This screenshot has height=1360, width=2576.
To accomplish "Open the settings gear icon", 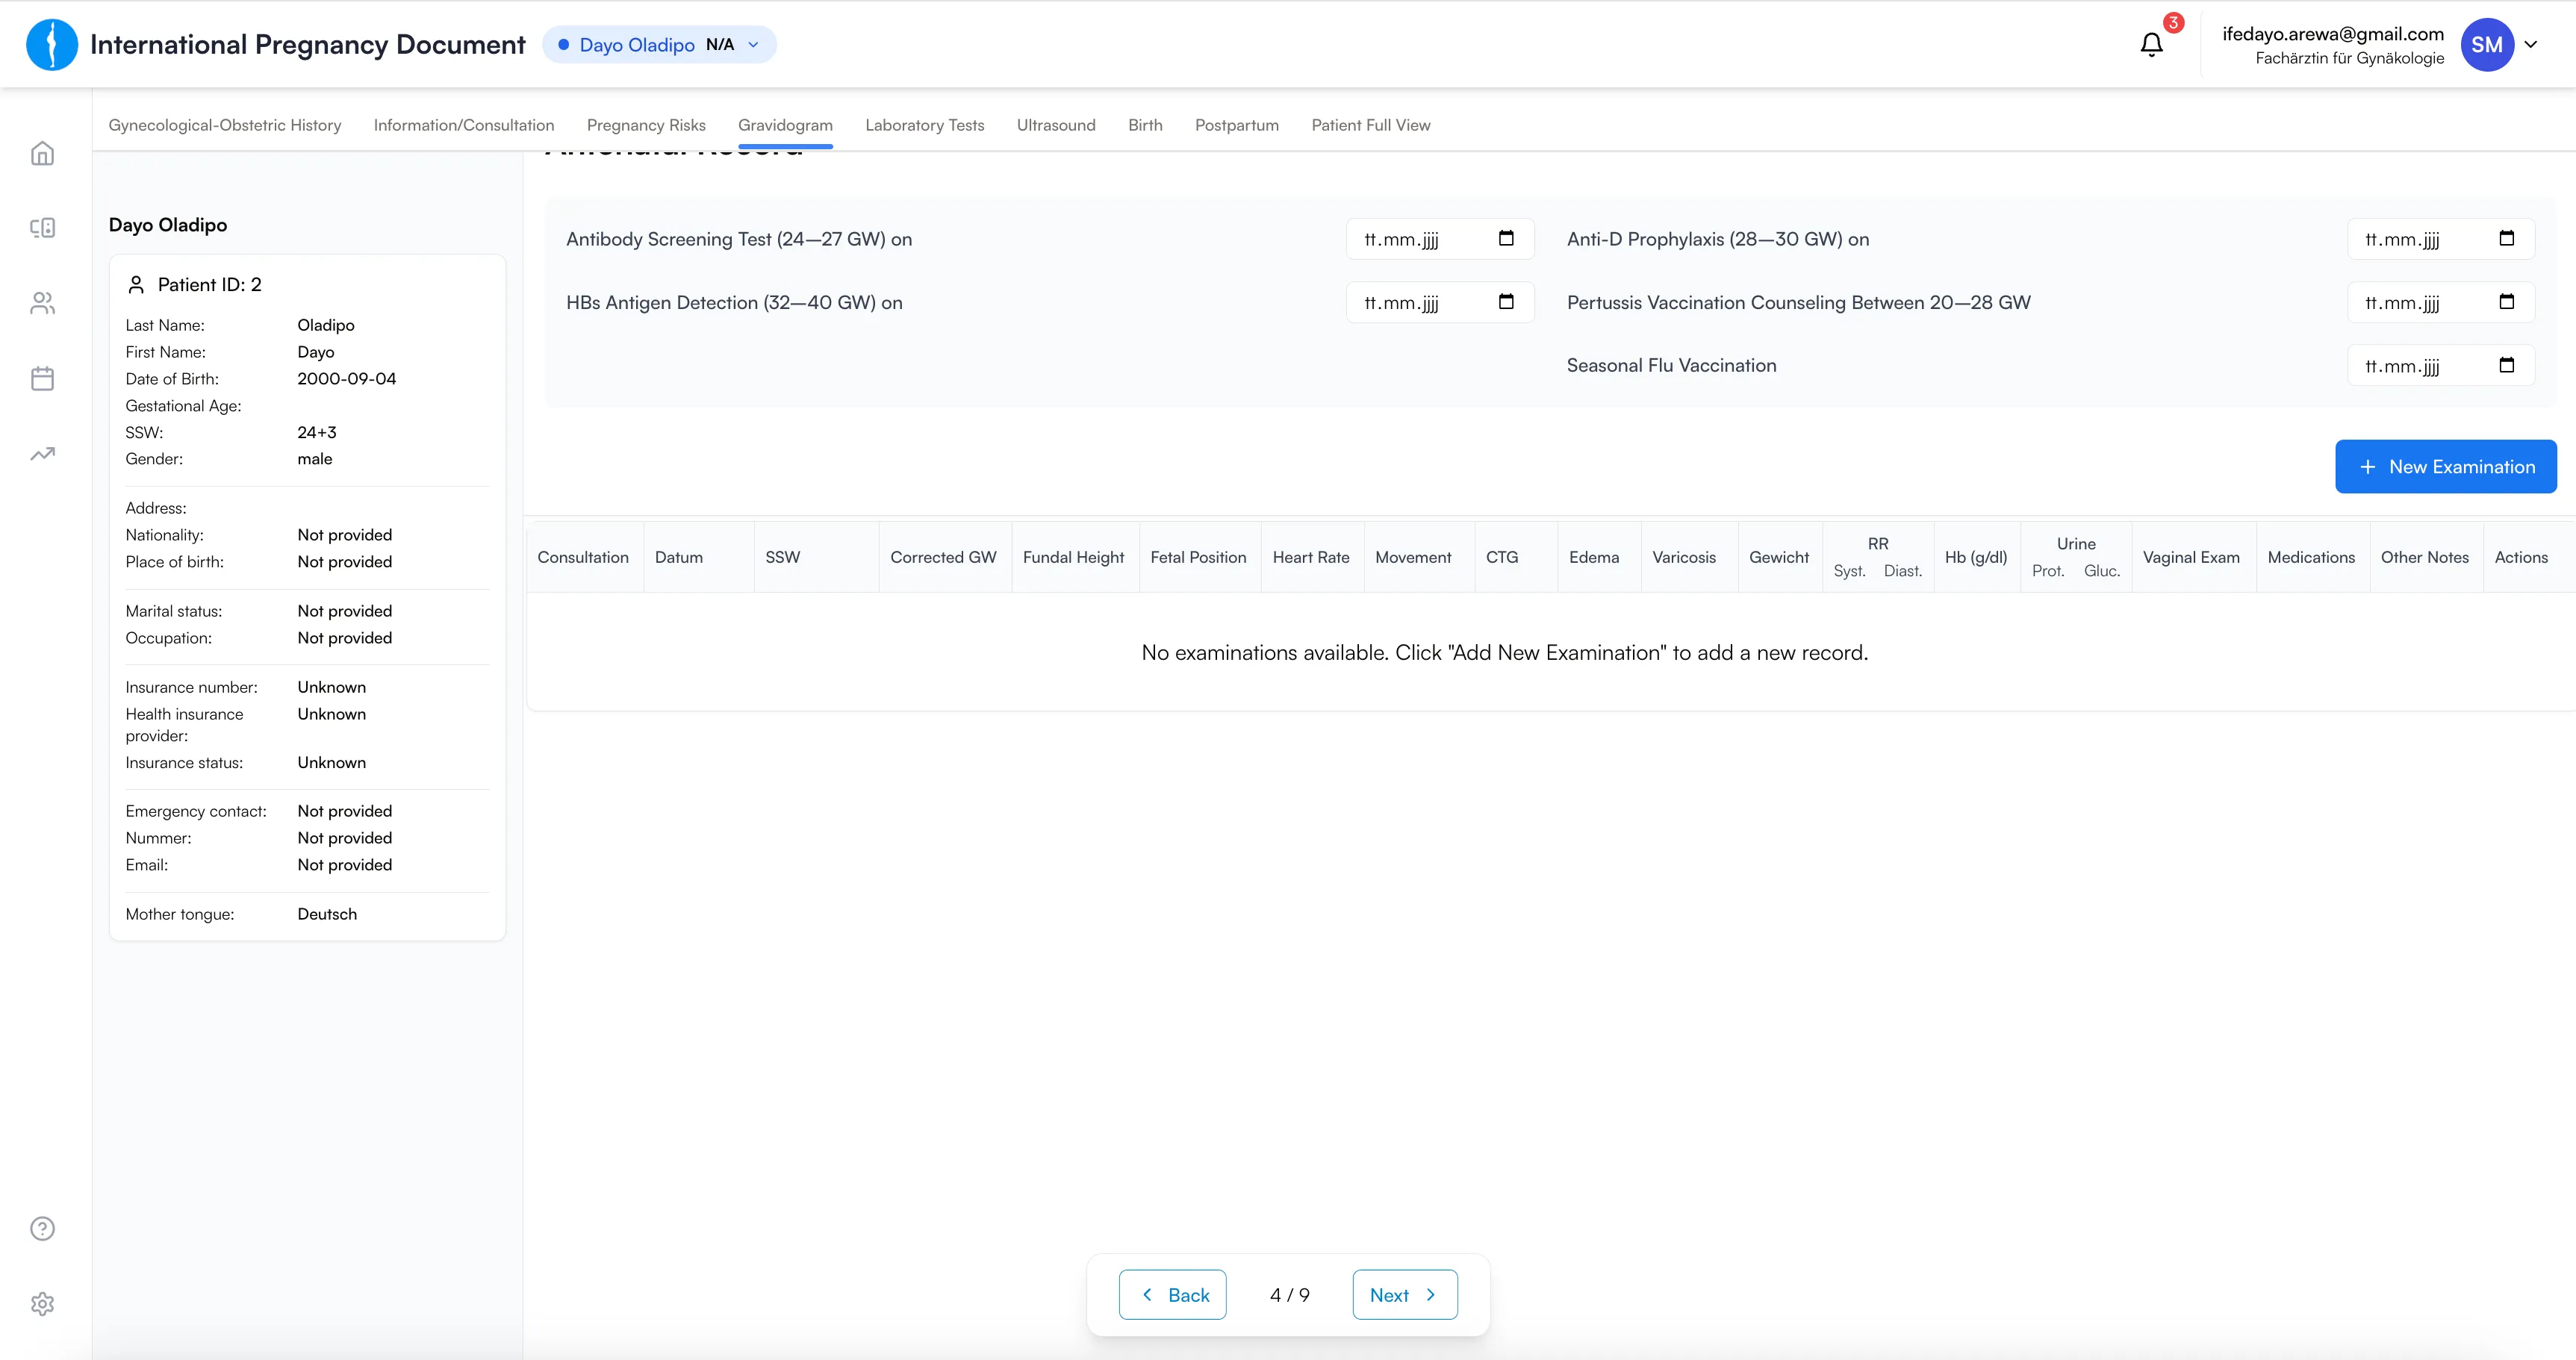I will point(42,1304).
